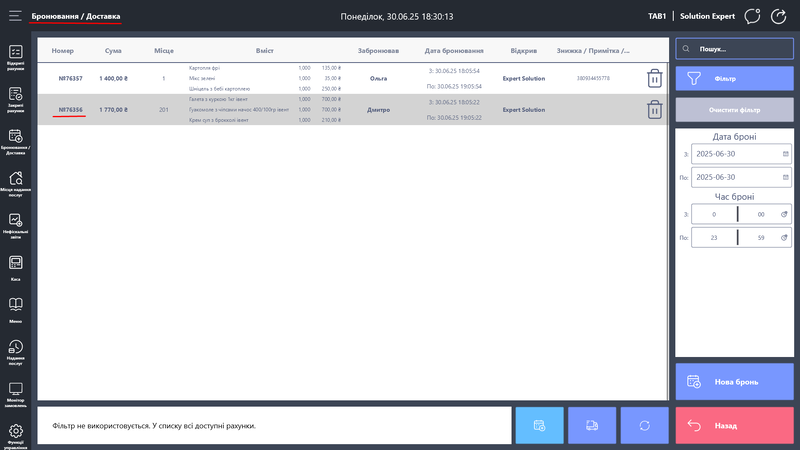Sort table by Сума column header
Screen dimensions: 800x450
tap(113, 50)
